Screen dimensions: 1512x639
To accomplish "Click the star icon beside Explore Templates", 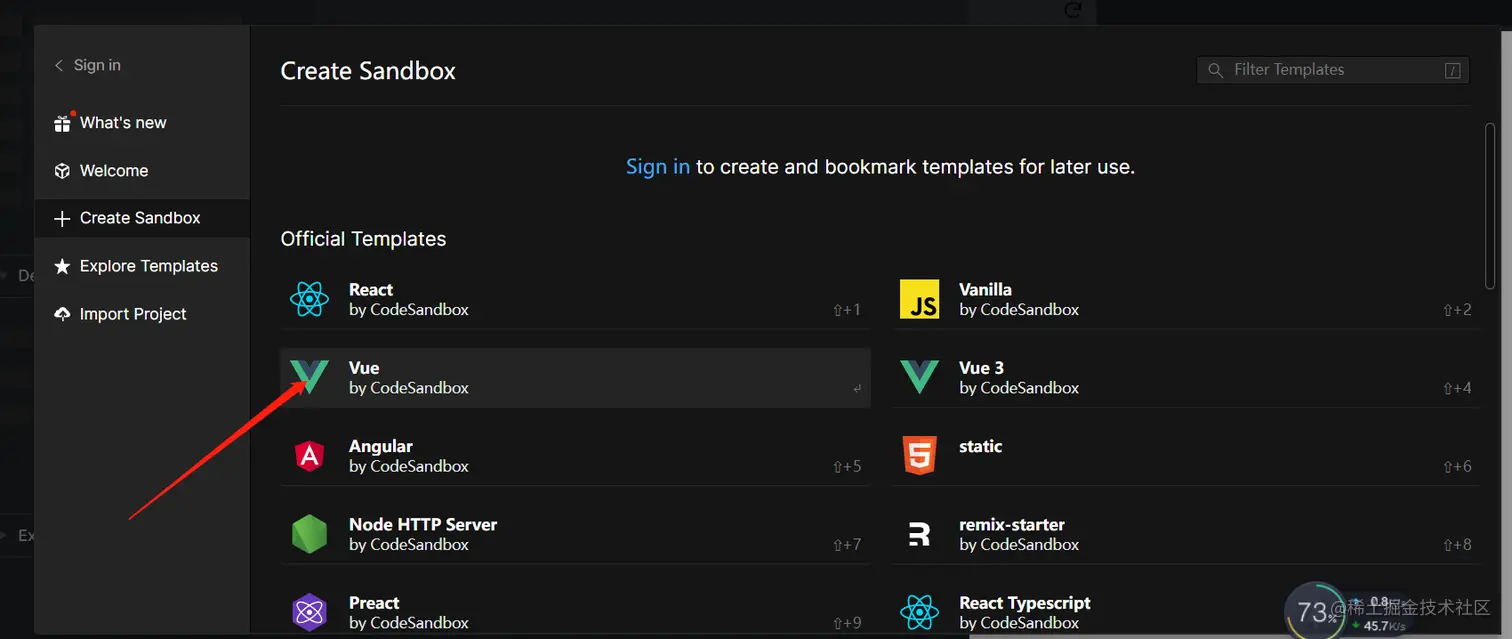I will click(62, 266).
